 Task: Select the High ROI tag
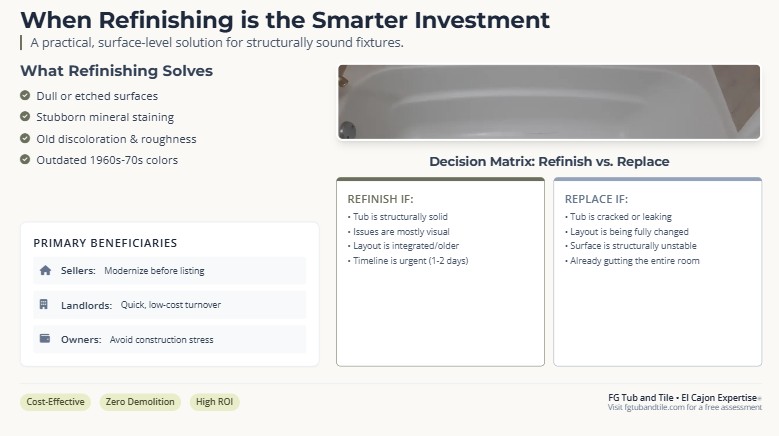click(215, 402)
